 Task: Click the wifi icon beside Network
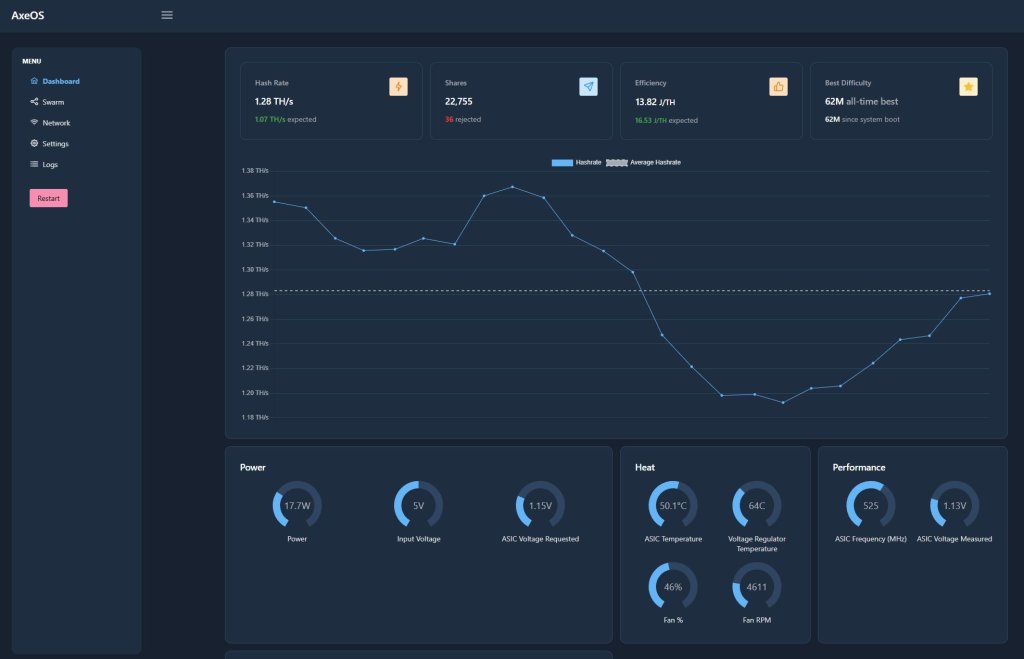34,123
